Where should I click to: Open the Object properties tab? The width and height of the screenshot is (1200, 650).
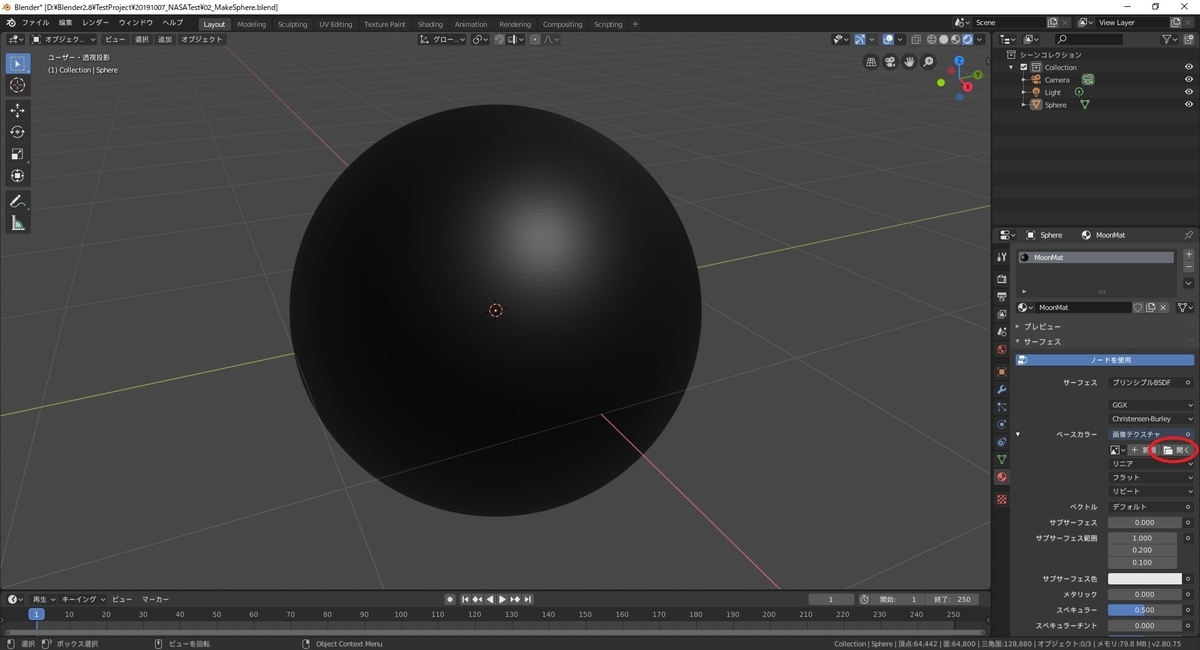point(1001,371)
